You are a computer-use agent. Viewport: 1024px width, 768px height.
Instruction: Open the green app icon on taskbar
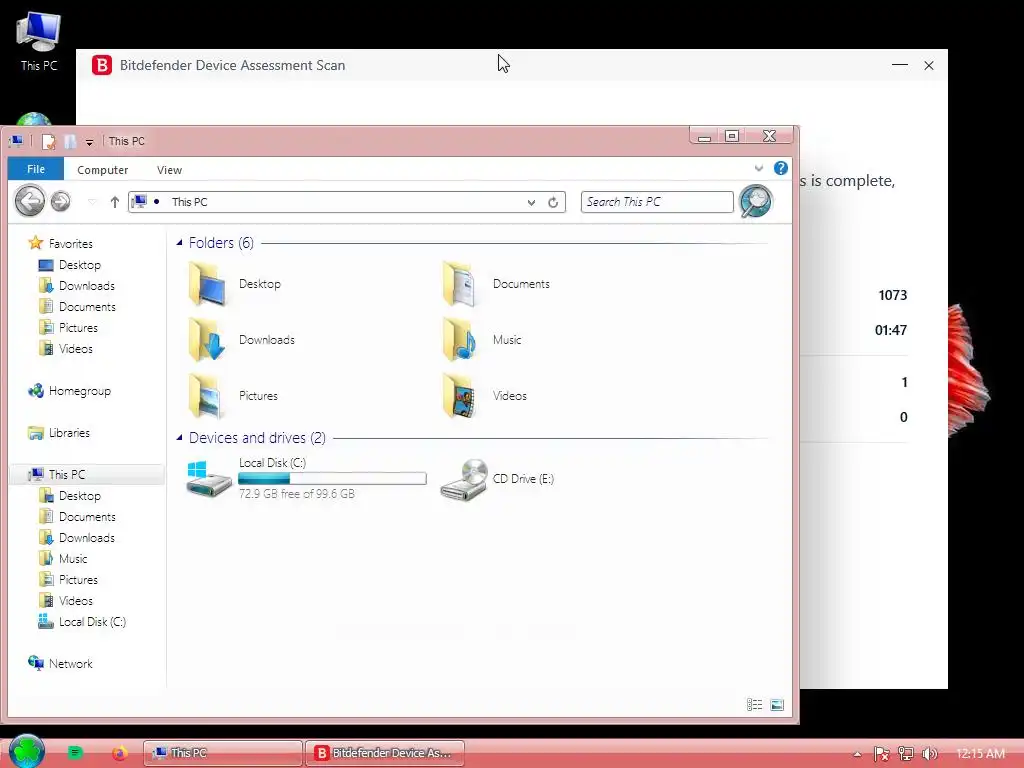[x=75, y=753]
